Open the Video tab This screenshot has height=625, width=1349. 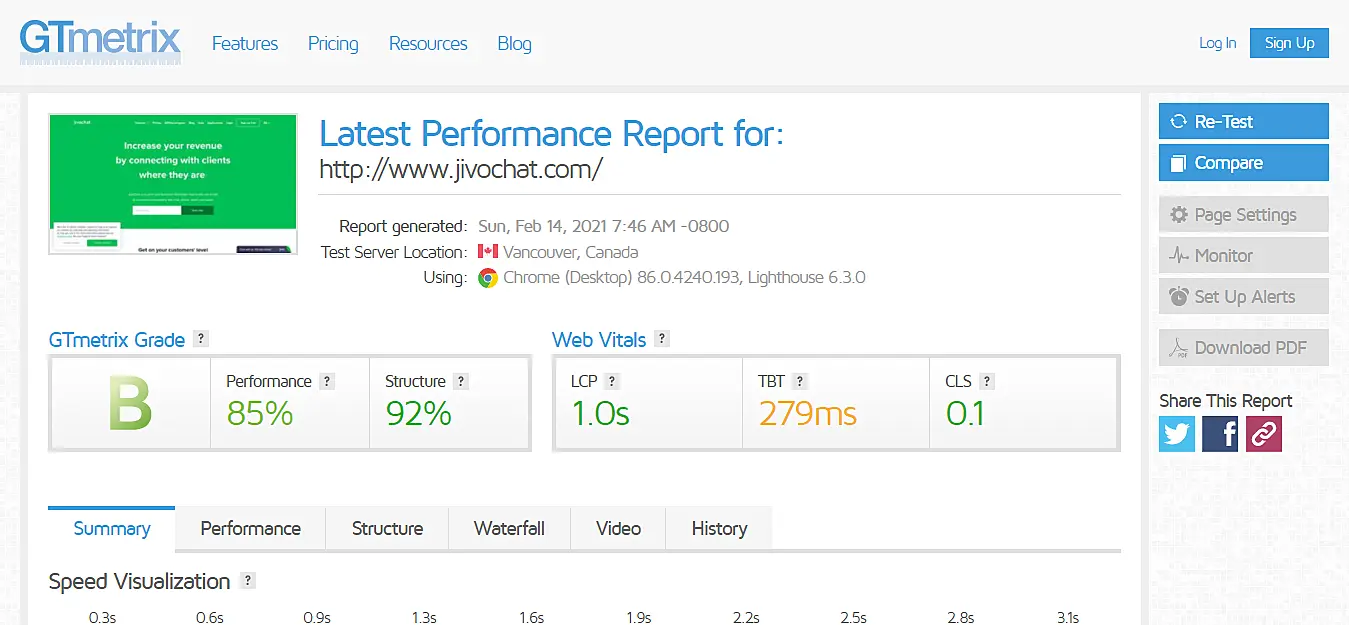click(618, 528)
